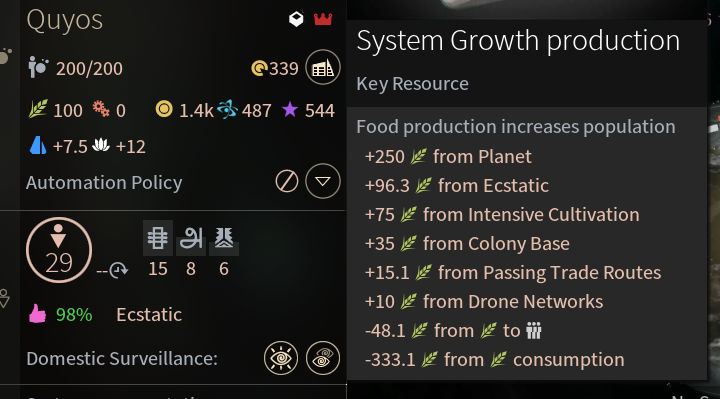The height and width of the screenshot is (399, 720).
Task: Toggle the Domestic Surveillance eye button
Action: [x=281, y=358]
